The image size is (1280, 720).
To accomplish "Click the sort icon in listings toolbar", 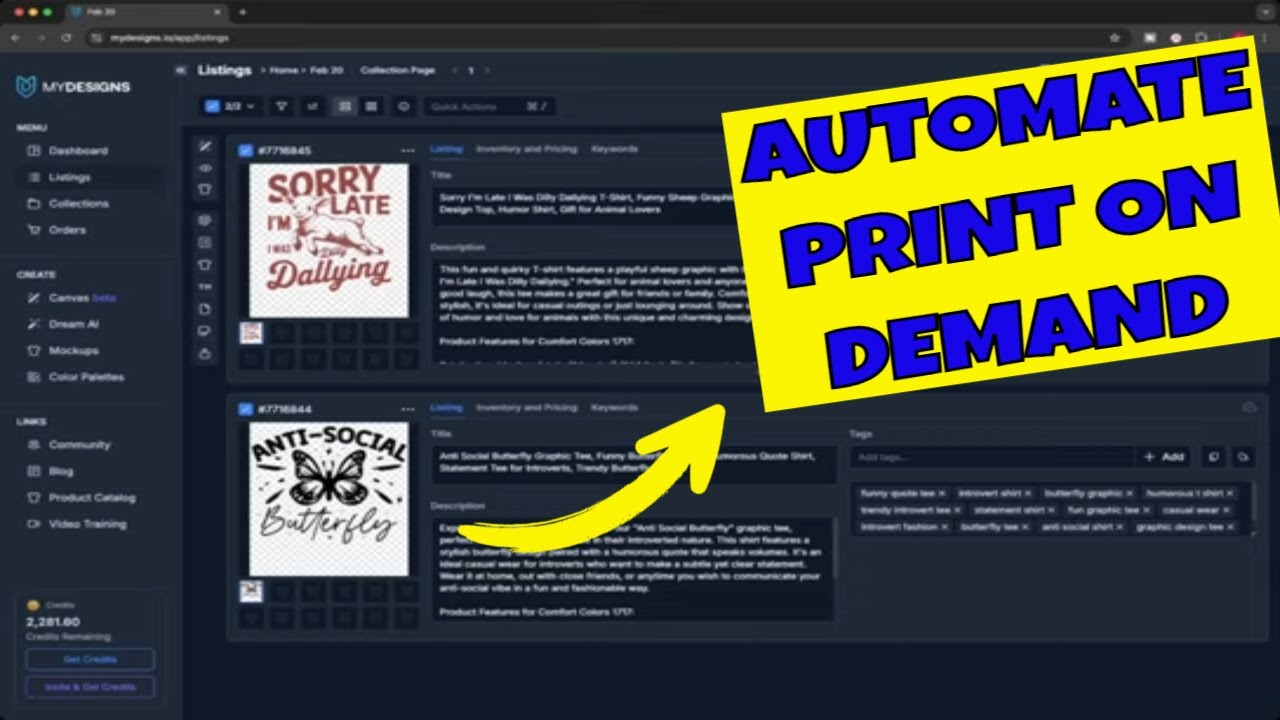I will pos(312,106).
